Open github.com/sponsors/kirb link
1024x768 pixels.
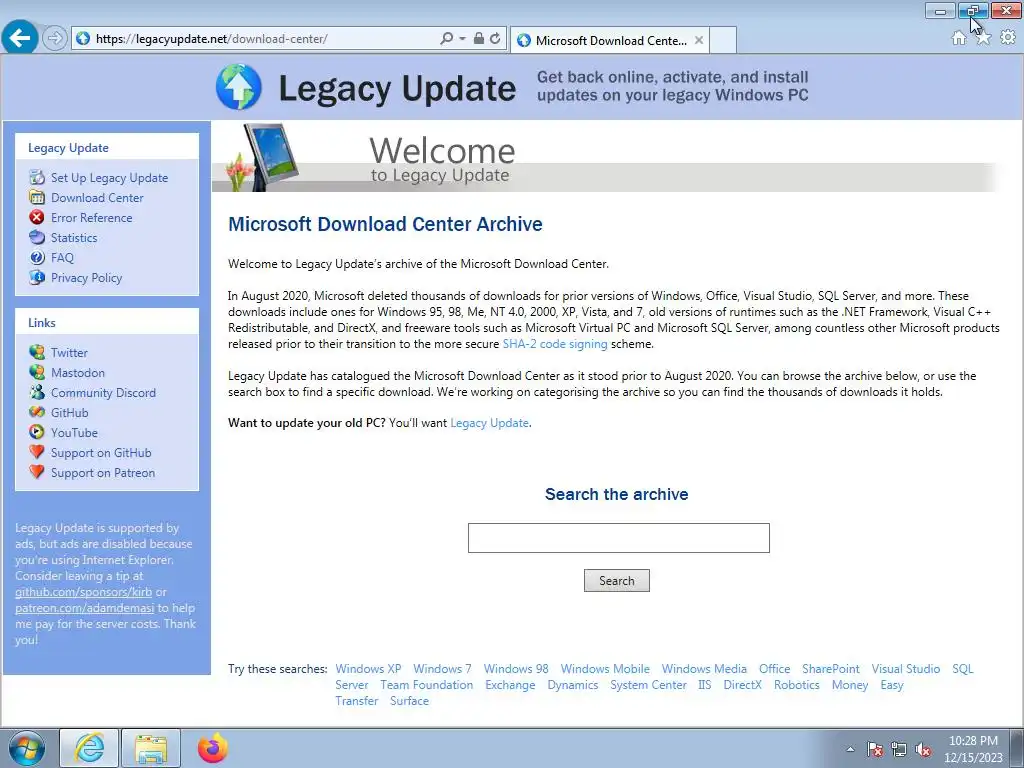pos(84,592)
